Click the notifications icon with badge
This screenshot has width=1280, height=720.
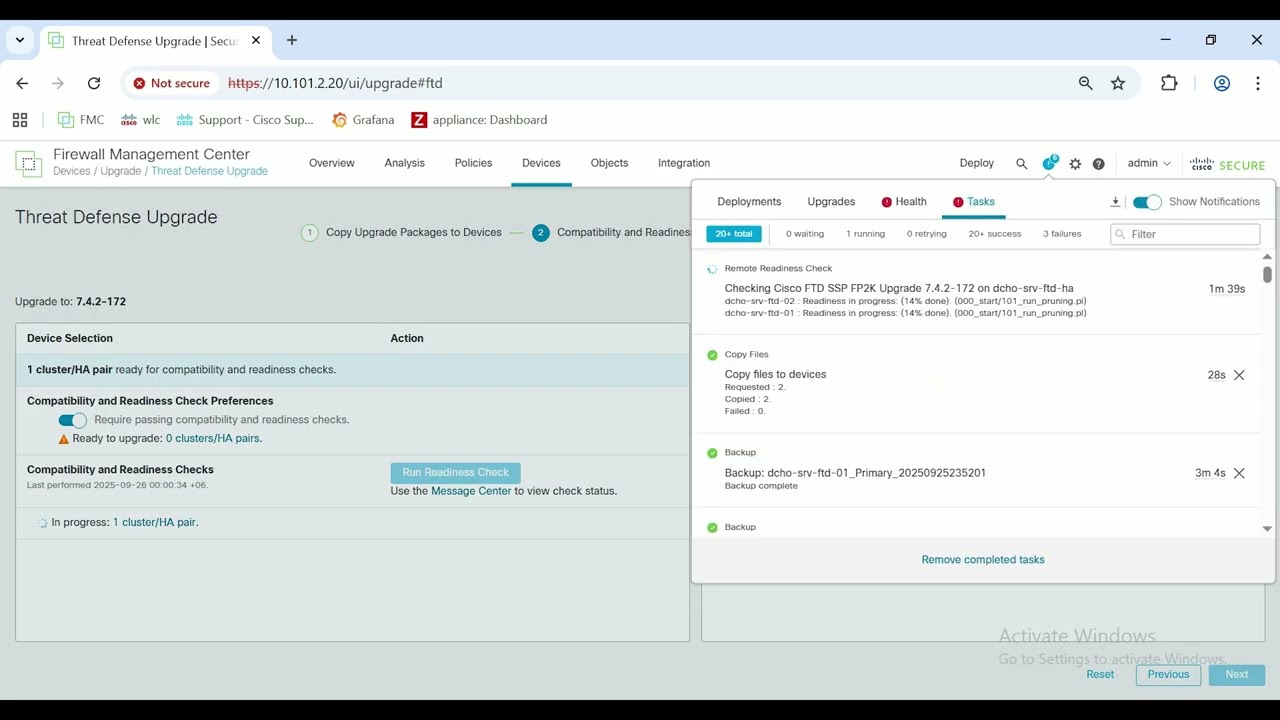[x=1049, y=163]
